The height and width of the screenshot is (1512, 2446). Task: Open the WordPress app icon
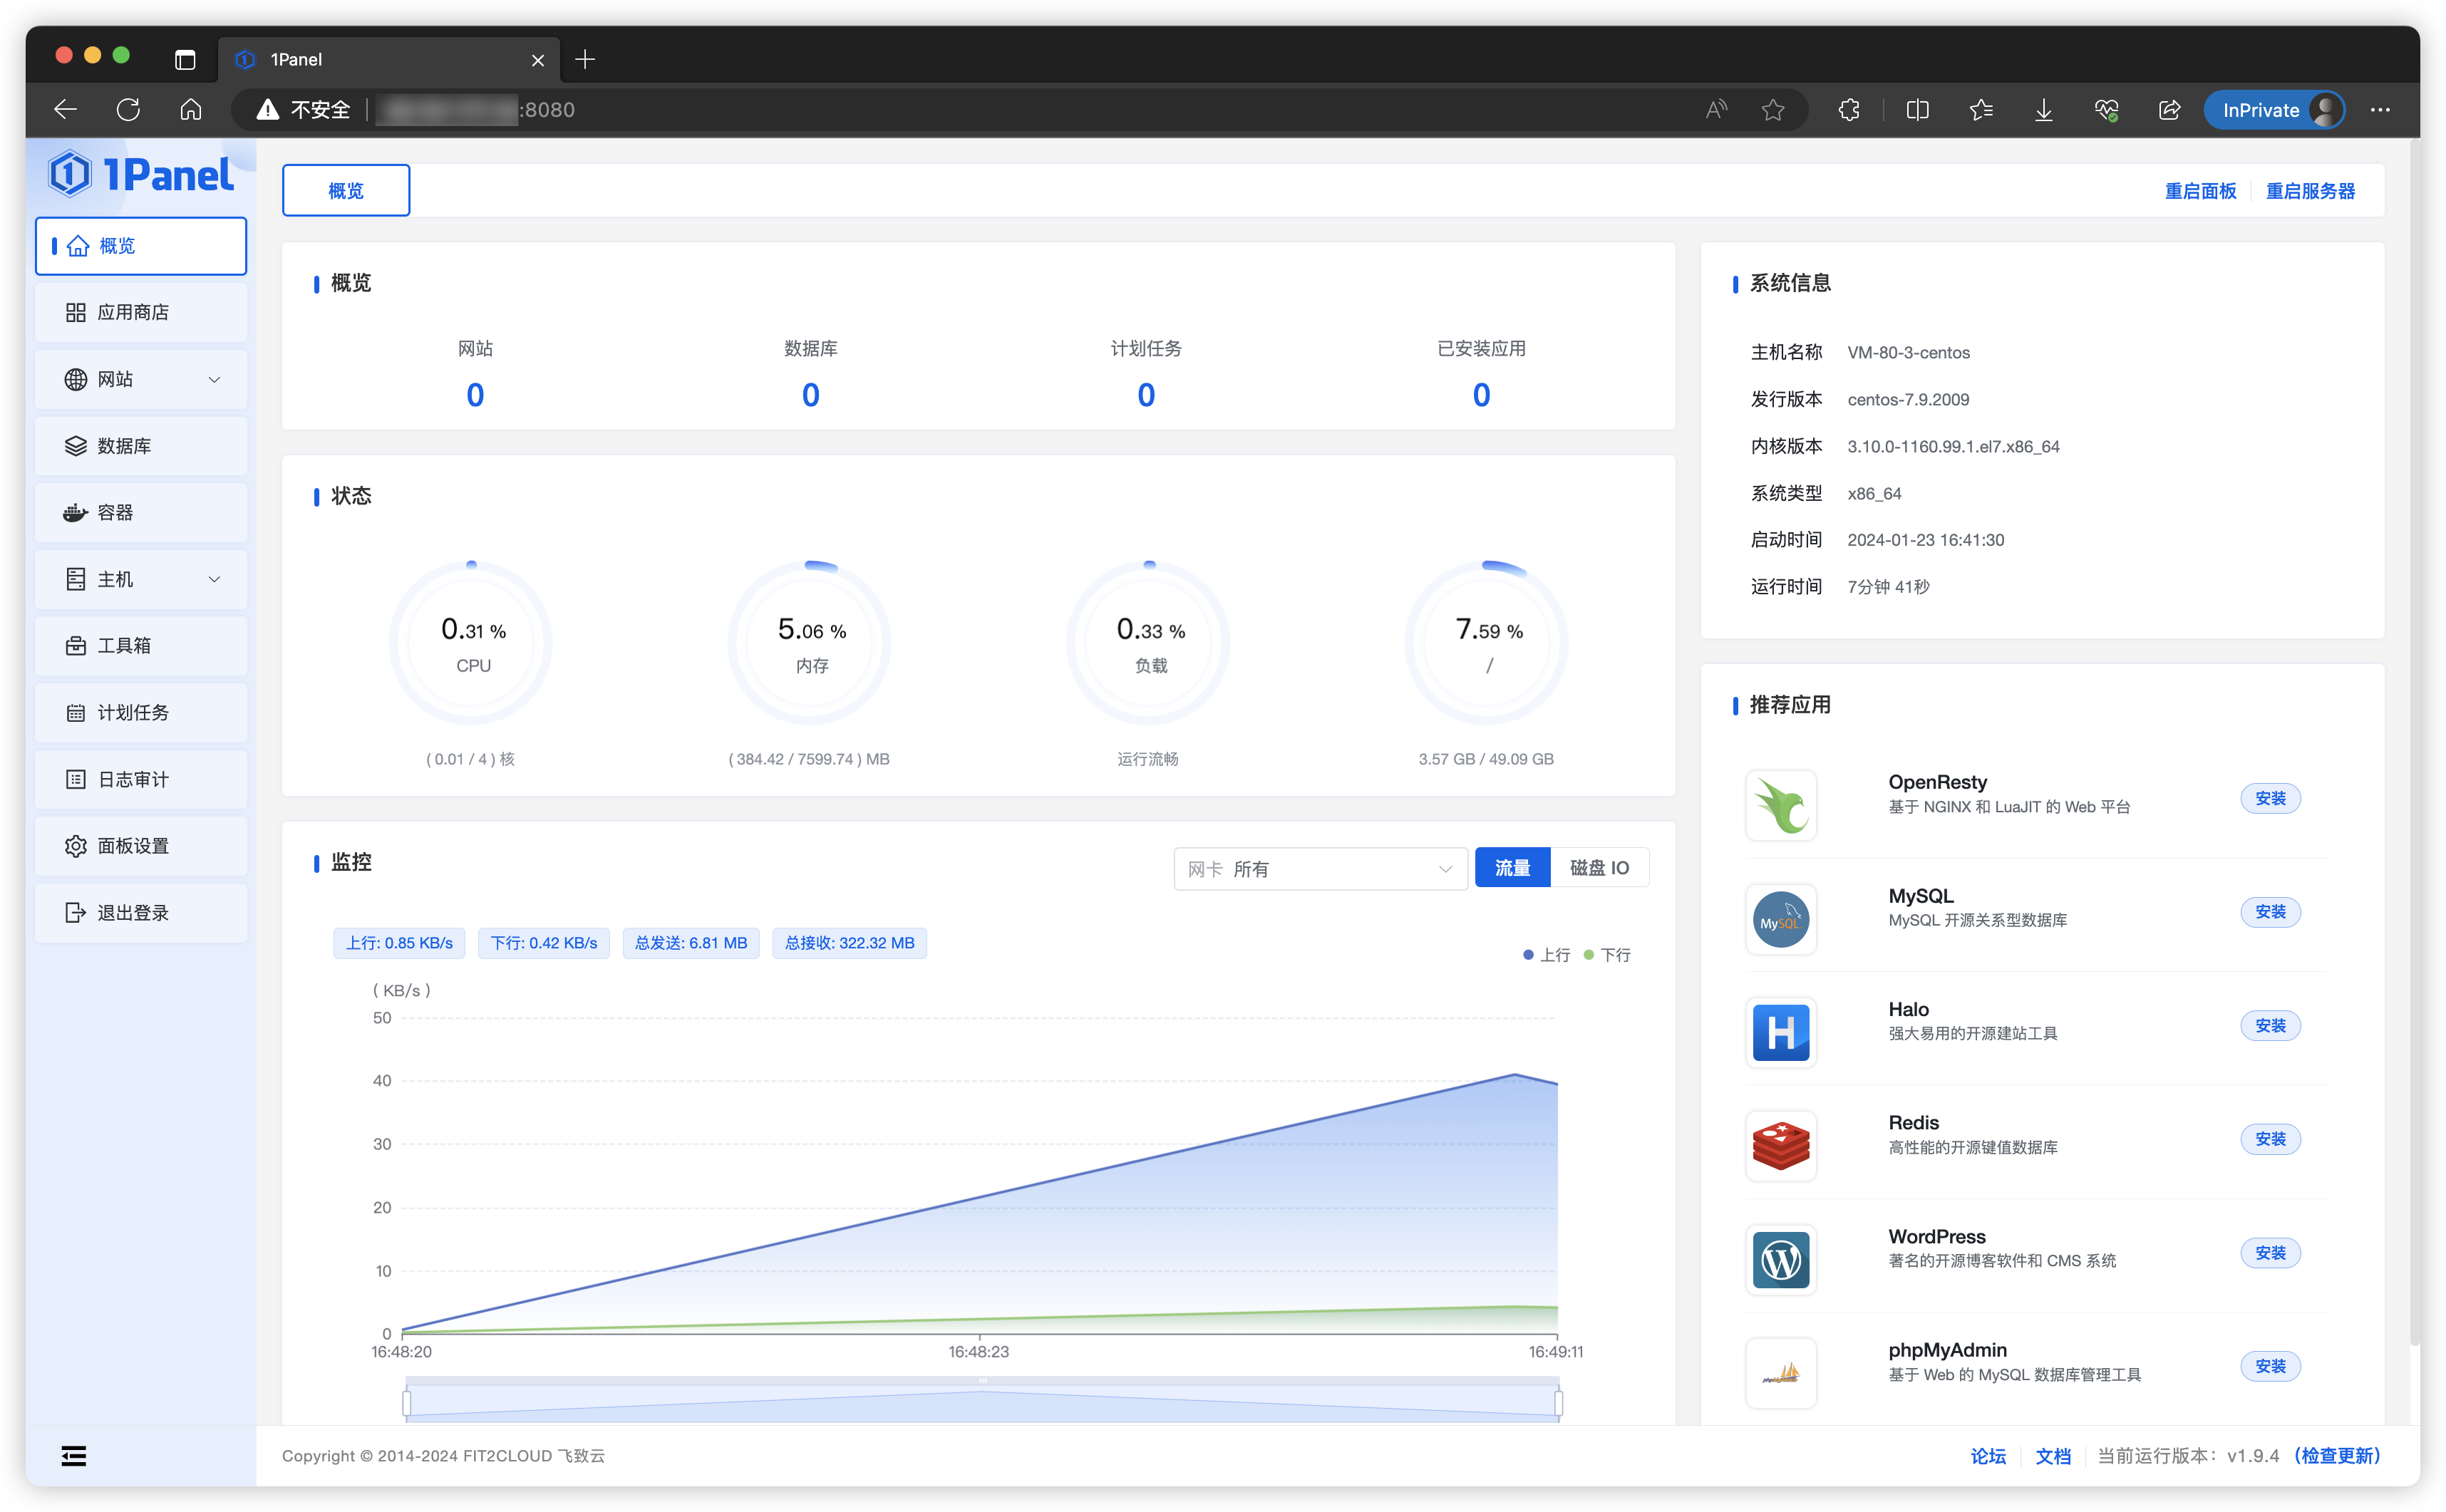point(1781,1260)
